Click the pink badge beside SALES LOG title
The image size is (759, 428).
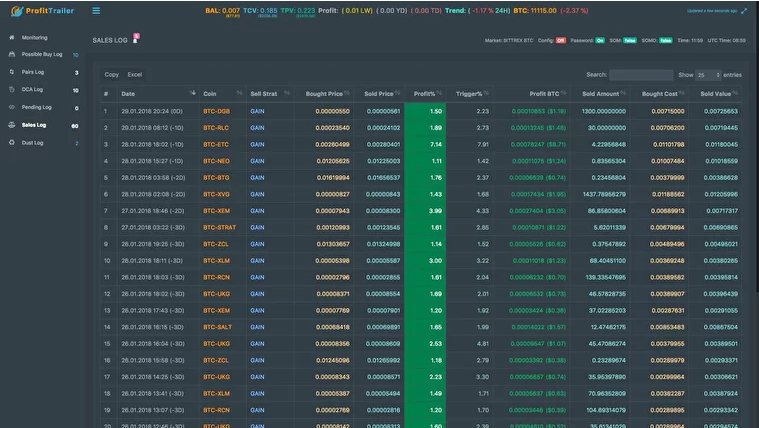click(x=137, y=36)
